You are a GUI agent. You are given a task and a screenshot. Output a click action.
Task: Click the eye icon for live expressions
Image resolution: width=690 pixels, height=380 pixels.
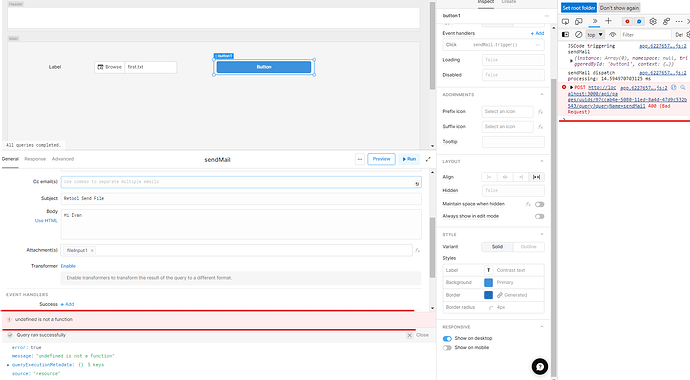point(613,34)
